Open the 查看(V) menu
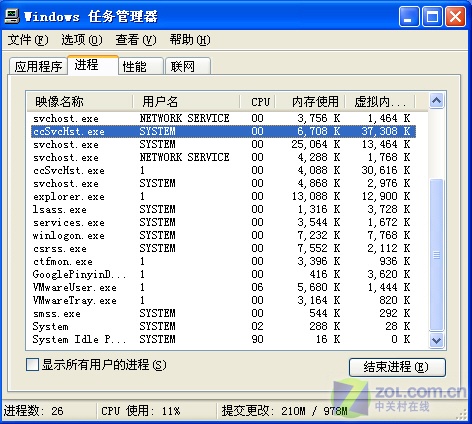This screenshot has width=472, height=424. [136, 40]
